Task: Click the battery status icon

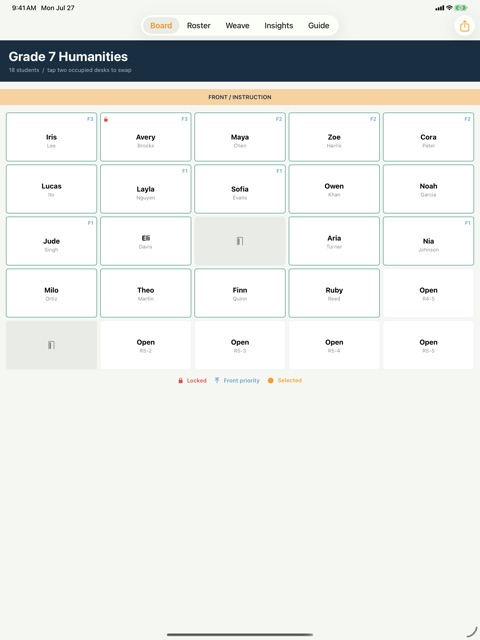Action: click(x=461, y=8)
